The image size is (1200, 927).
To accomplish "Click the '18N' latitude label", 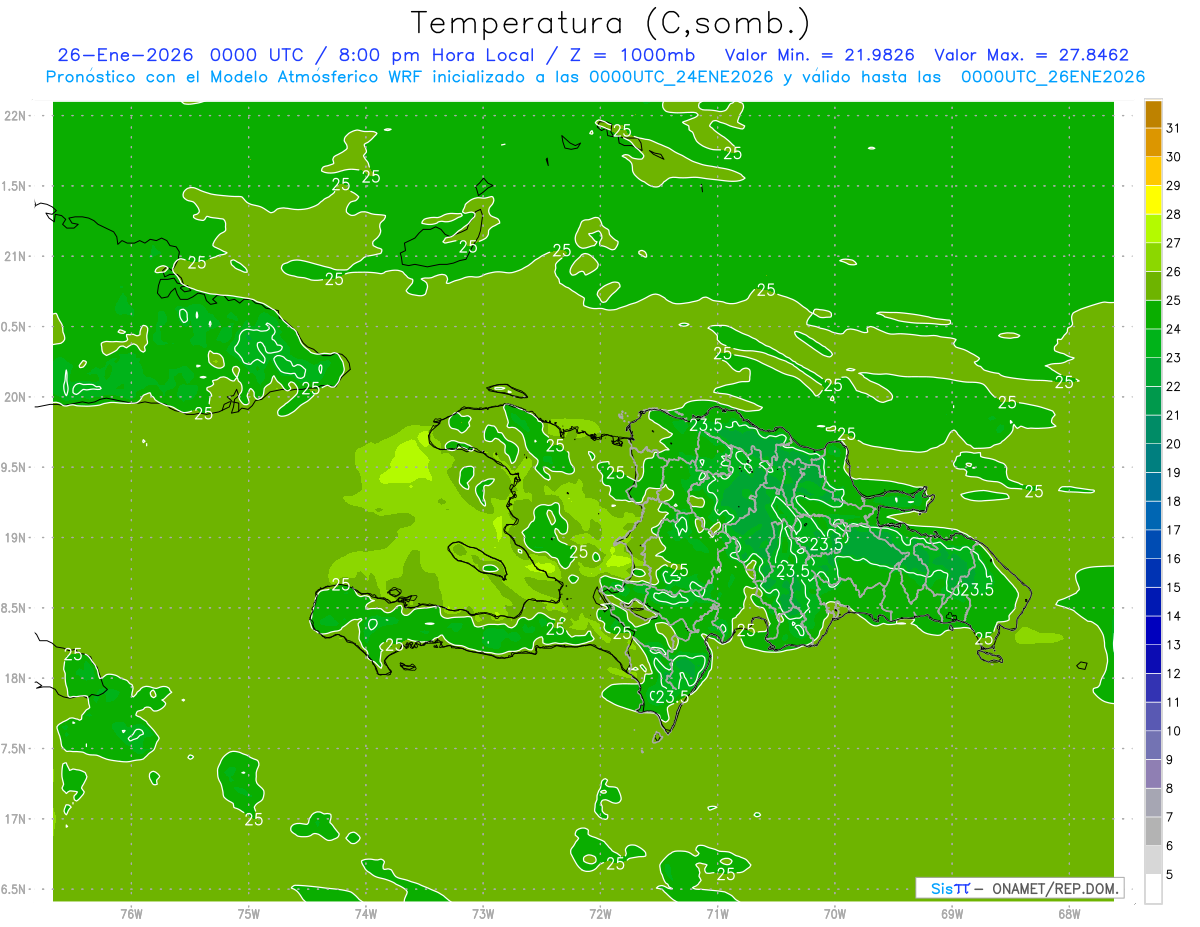I will click(x=16, y=678).
